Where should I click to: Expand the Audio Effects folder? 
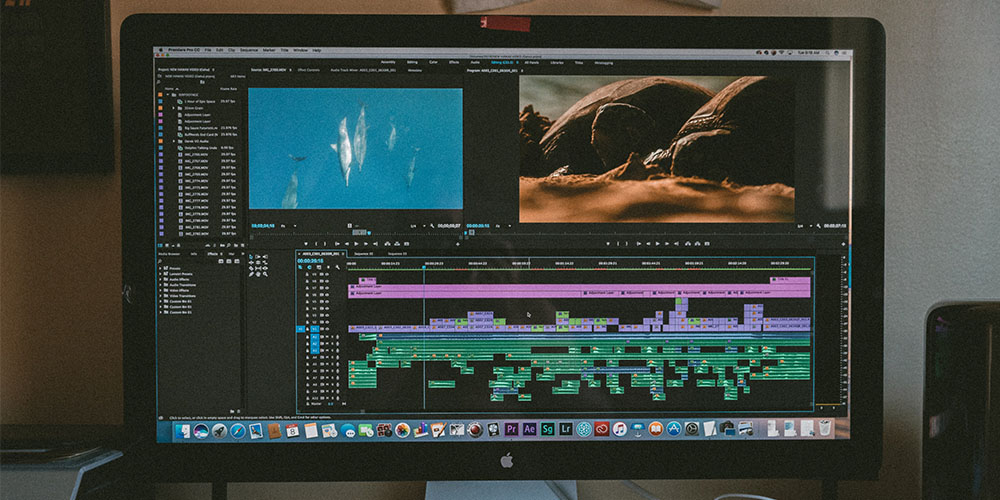click(x=160, y=279)
